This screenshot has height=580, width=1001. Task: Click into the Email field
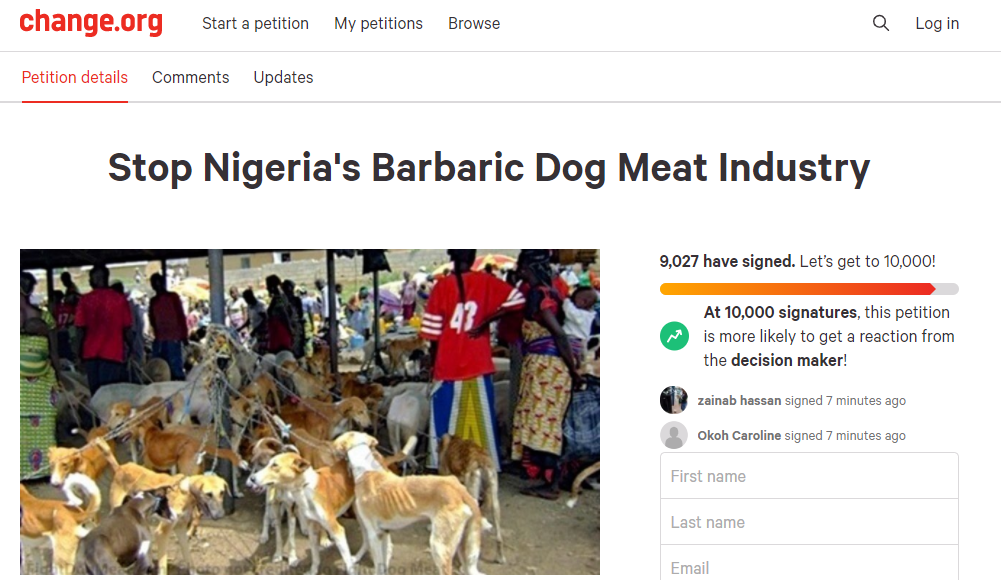click(x=809, y=566)
